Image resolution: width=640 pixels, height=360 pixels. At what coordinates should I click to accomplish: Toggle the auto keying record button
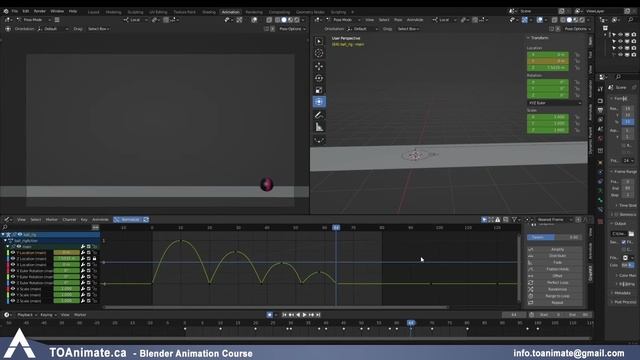tap(270, 315)
